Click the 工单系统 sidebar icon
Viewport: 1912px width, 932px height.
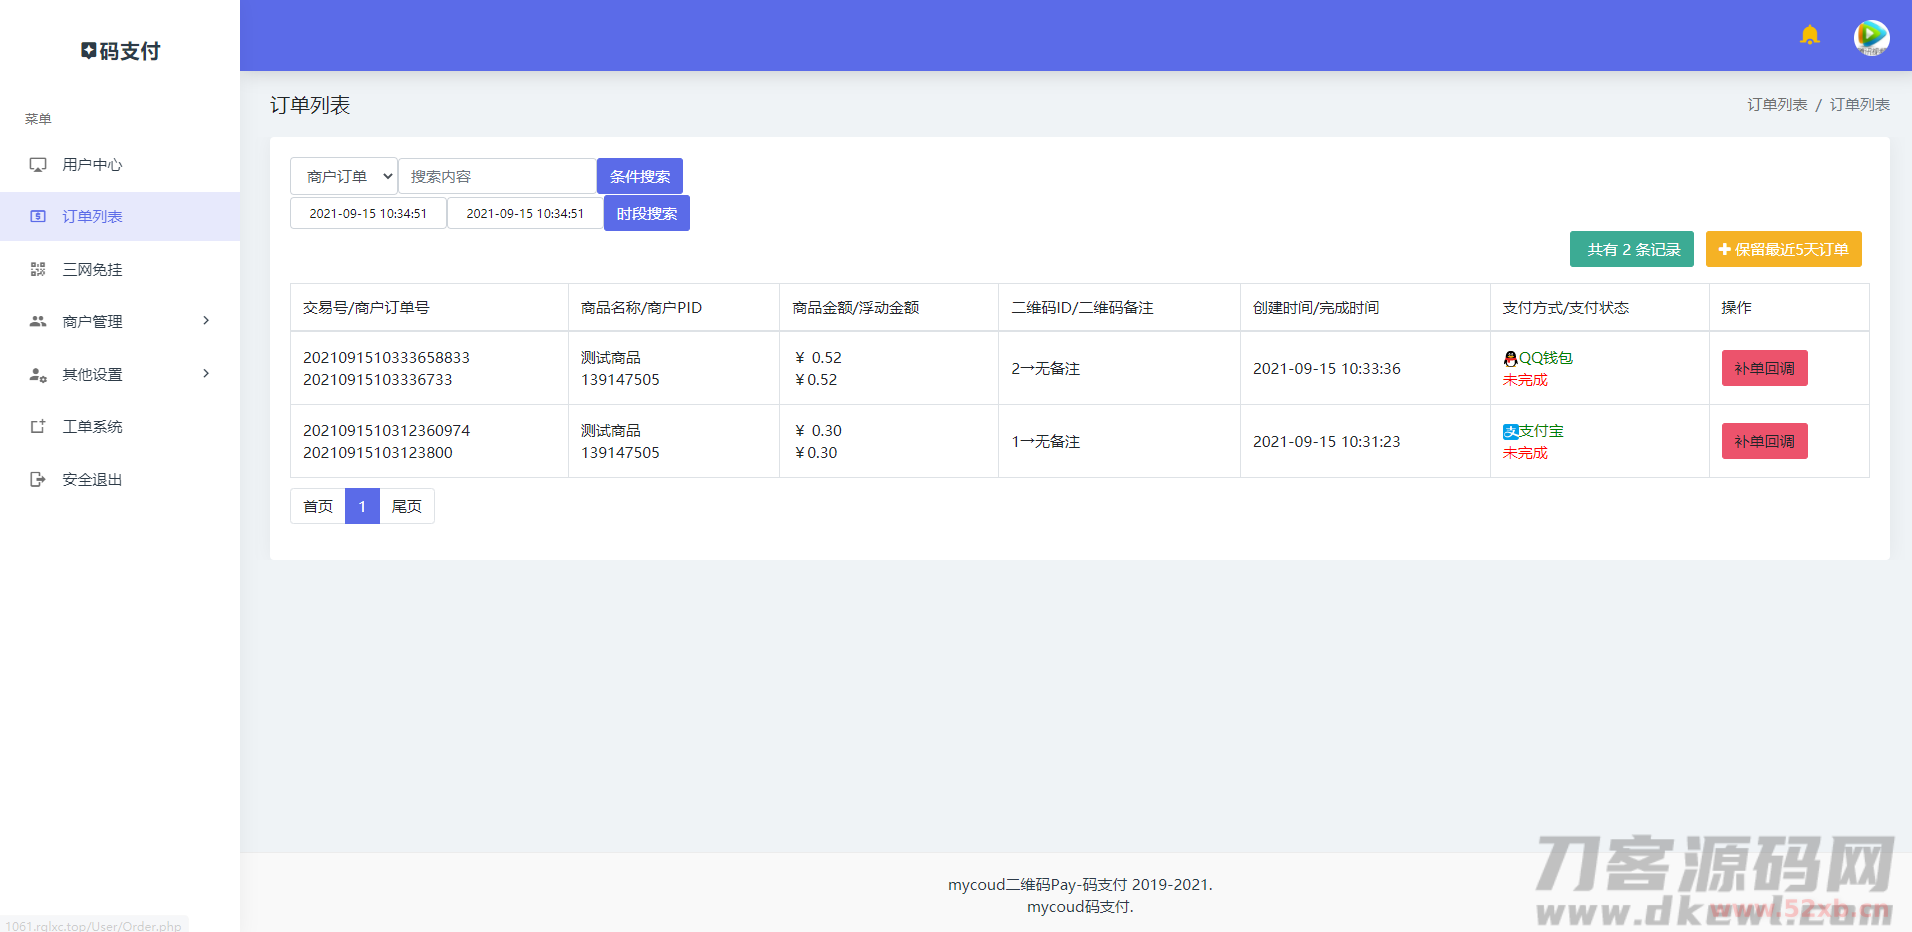click(x=38, y=427)
